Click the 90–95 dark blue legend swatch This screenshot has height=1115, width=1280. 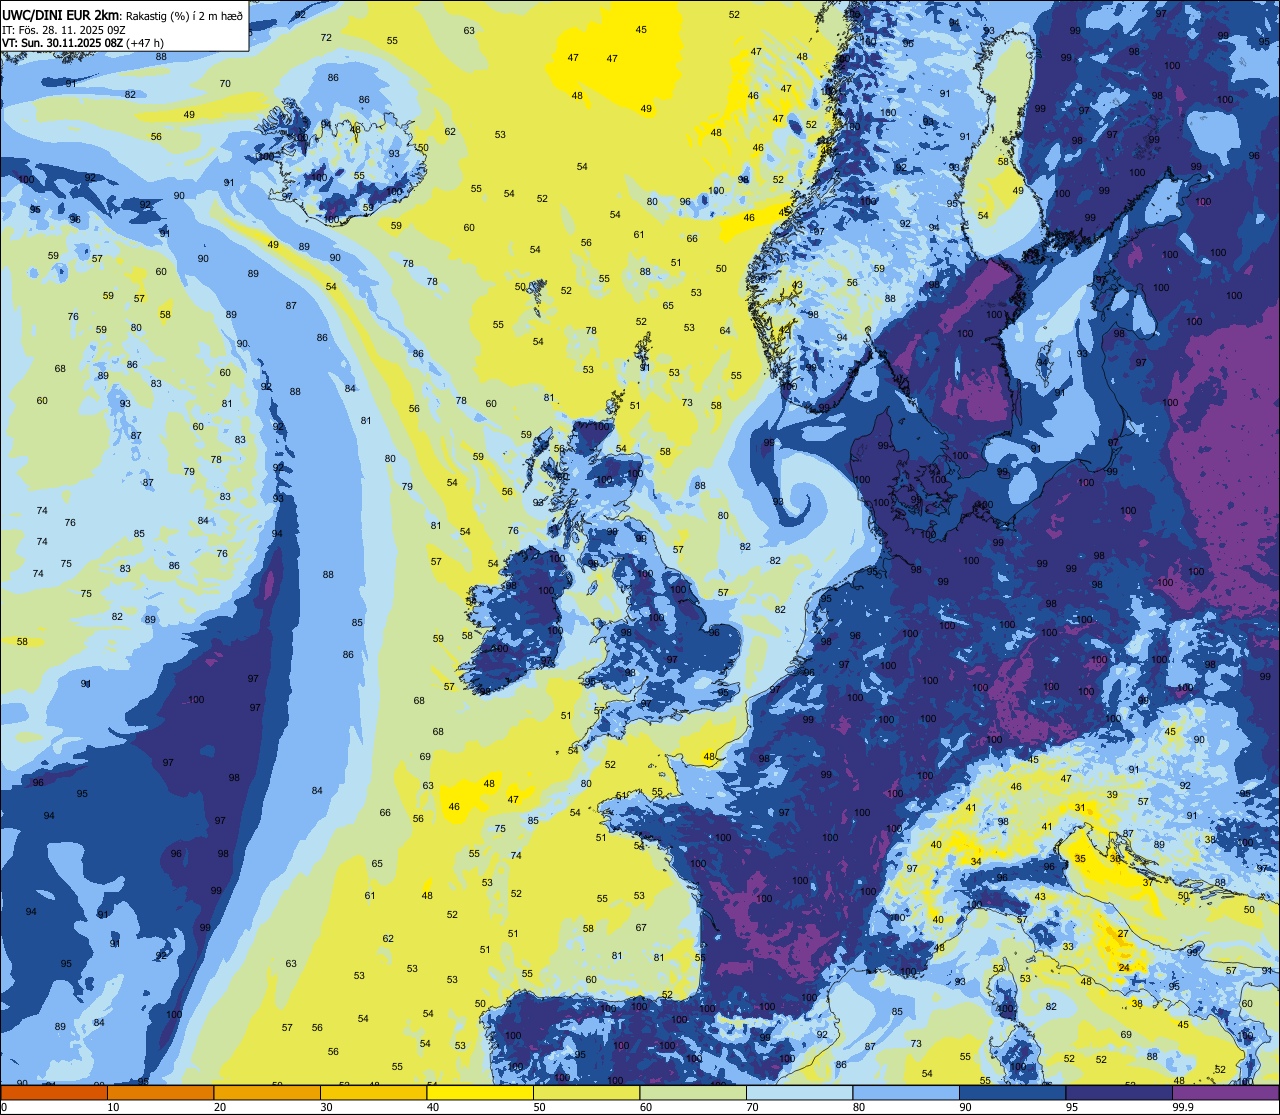[1012, 1092]
